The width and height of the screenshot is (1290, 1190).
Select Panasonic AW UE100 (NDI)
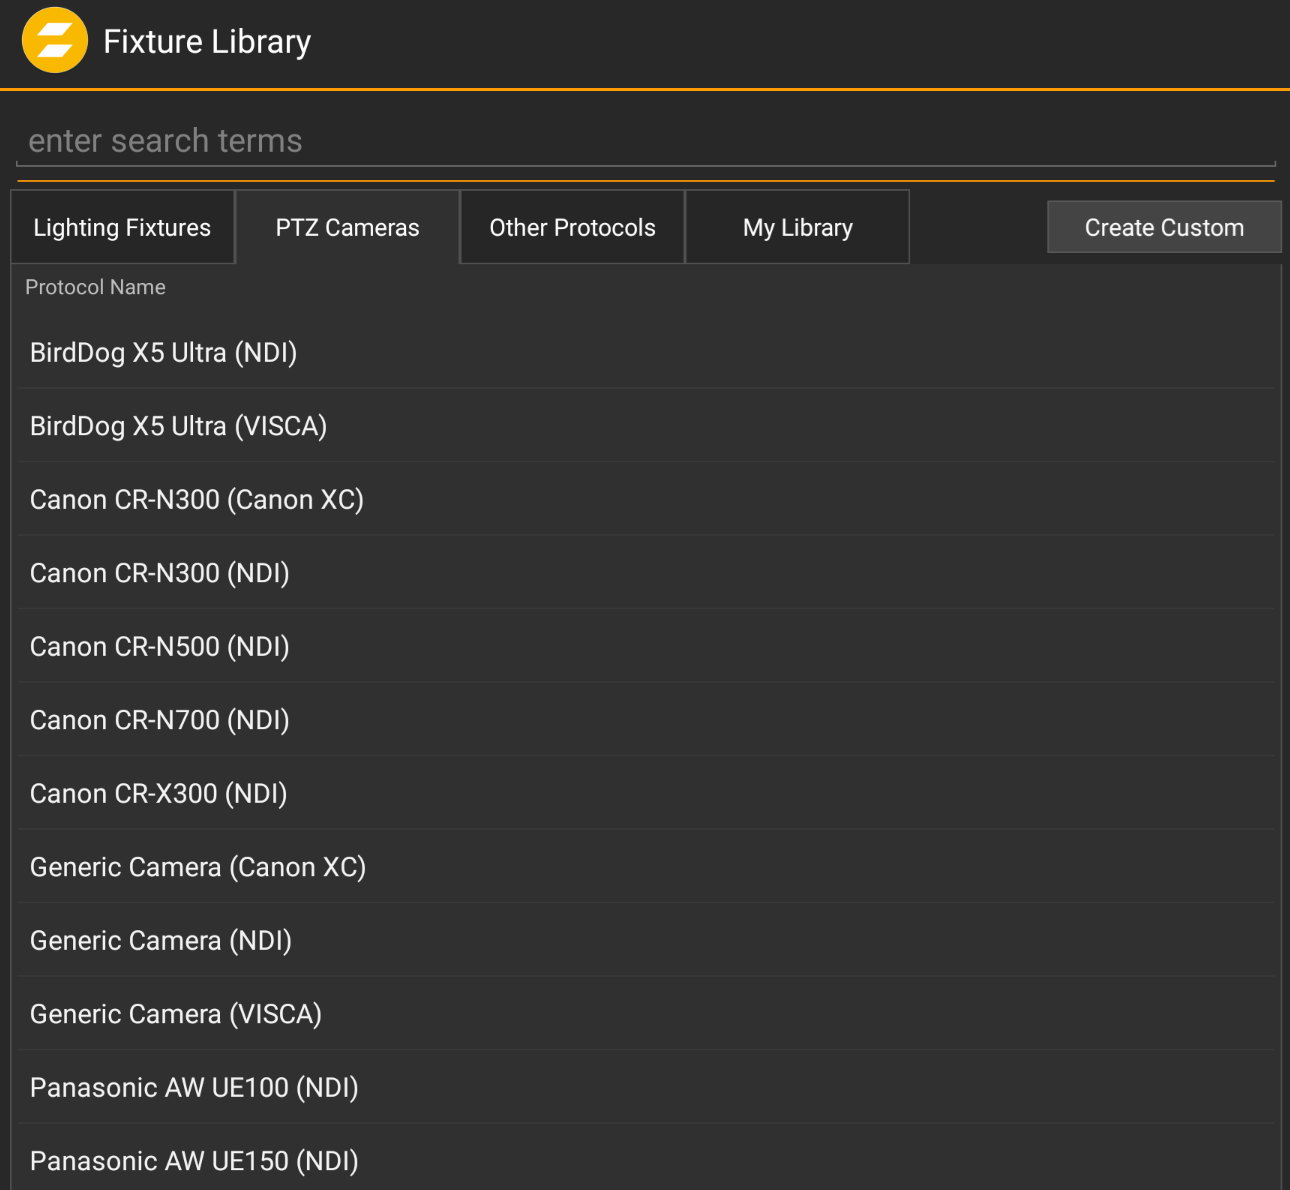point(646,1087)
